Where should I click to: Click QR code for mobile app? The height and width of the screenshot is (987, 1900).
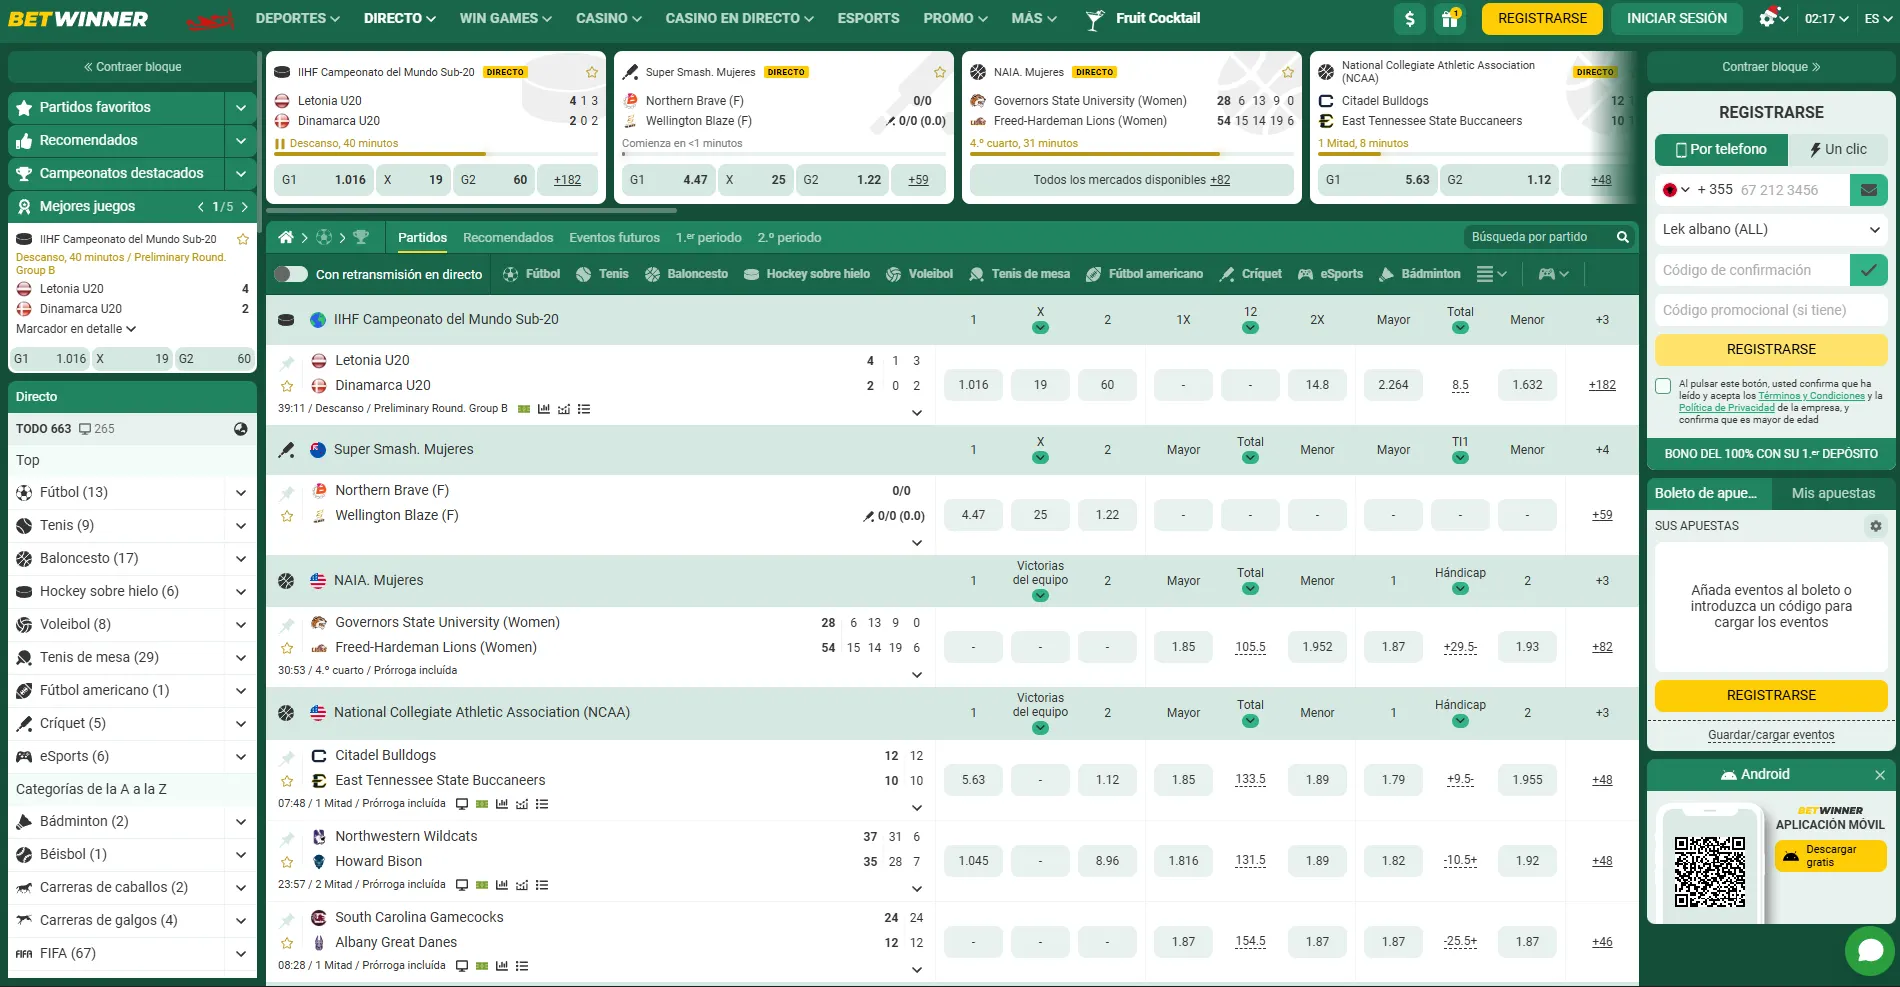(x=1710, y=872)
